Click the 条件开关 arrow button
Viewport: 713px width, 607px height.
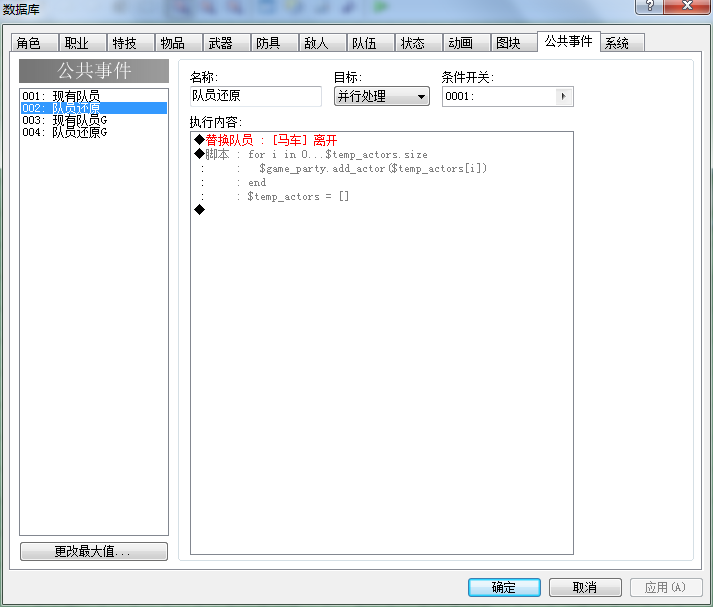point(564,96)
